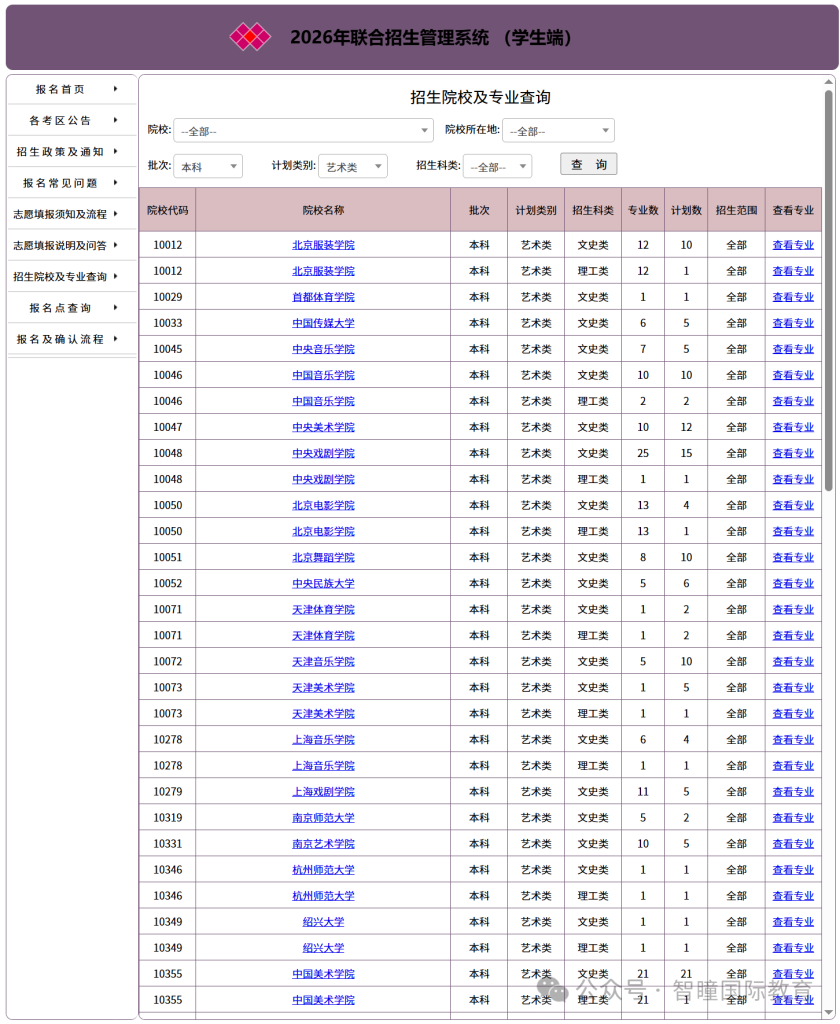Click code 10331 in the table
Screen dimensions: 840x1024
[168, 844]
